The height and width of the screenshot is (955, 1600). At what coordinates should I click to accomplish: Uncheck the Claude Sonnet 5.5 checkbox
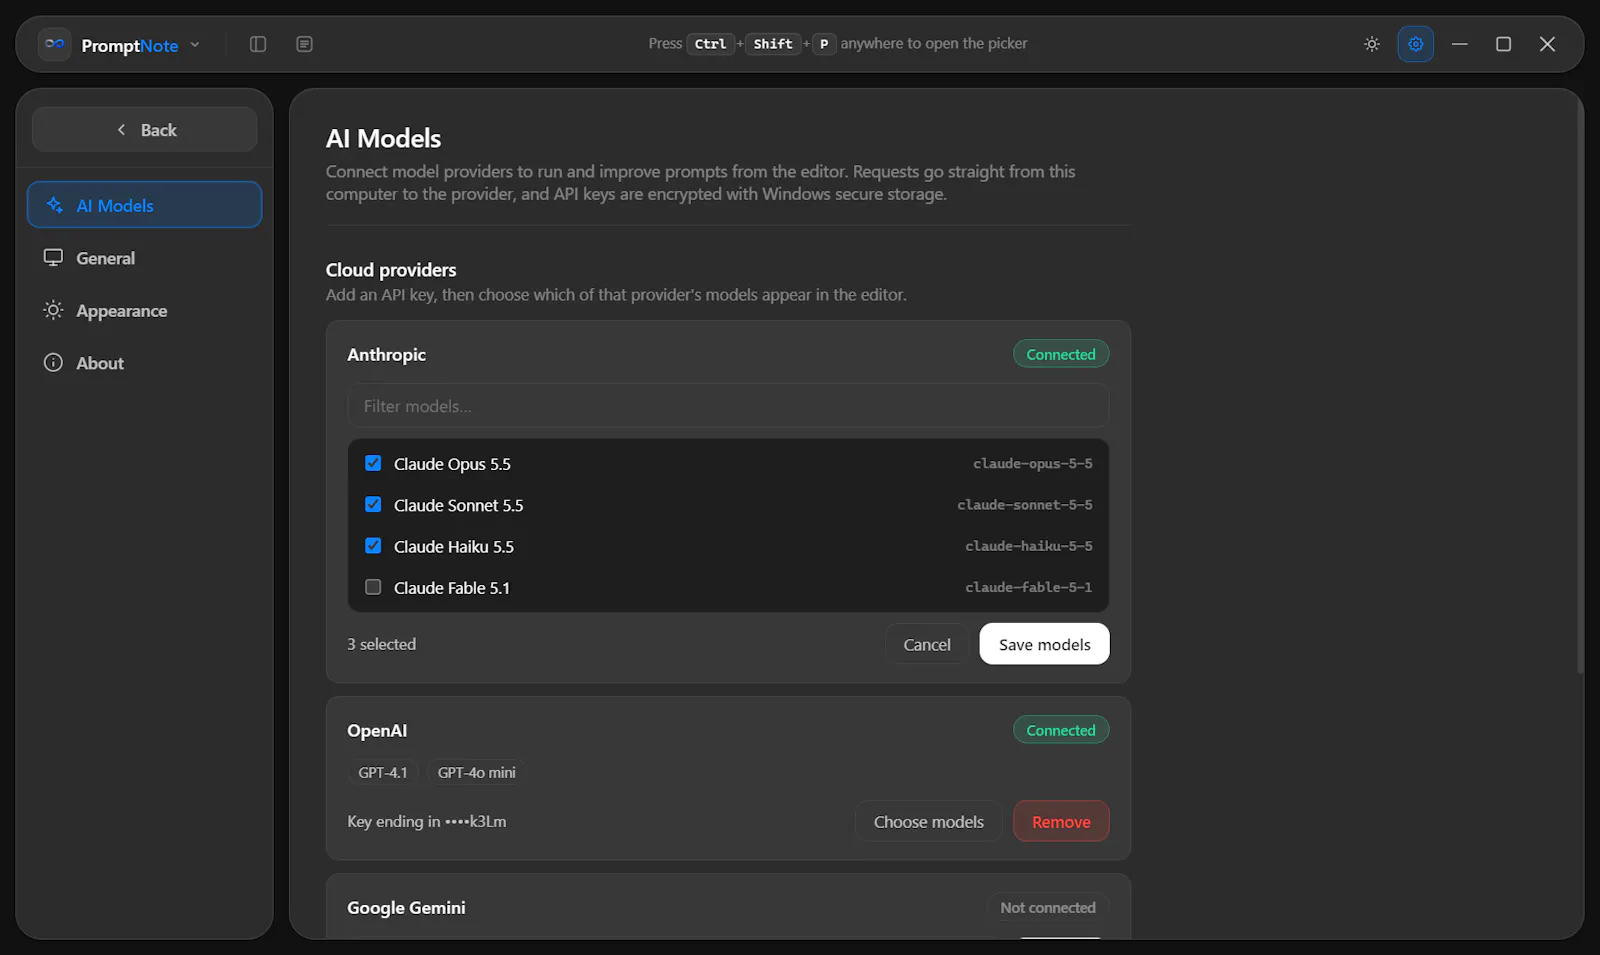373,505
